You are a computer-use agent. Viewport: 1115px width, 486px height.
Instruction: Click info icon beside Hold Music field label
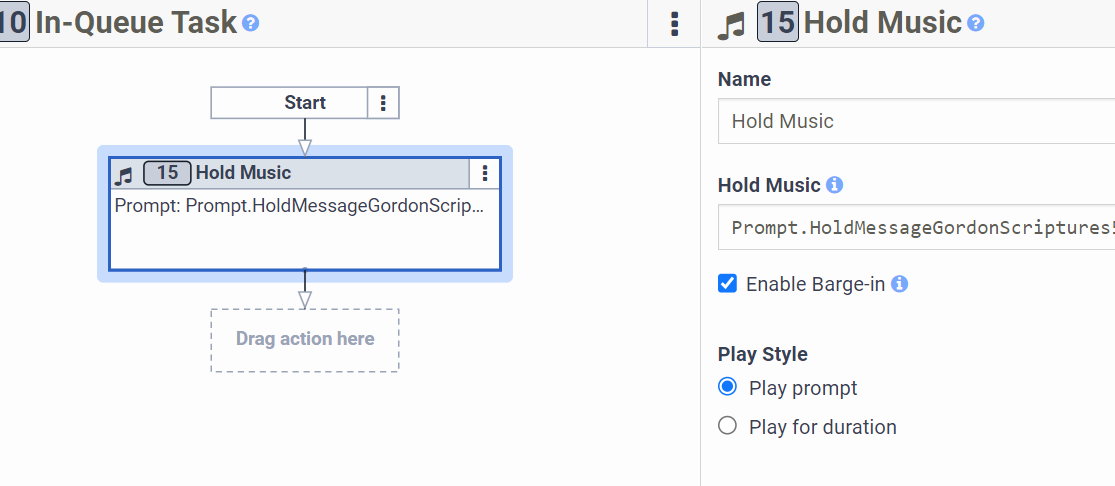click(834, 185)
